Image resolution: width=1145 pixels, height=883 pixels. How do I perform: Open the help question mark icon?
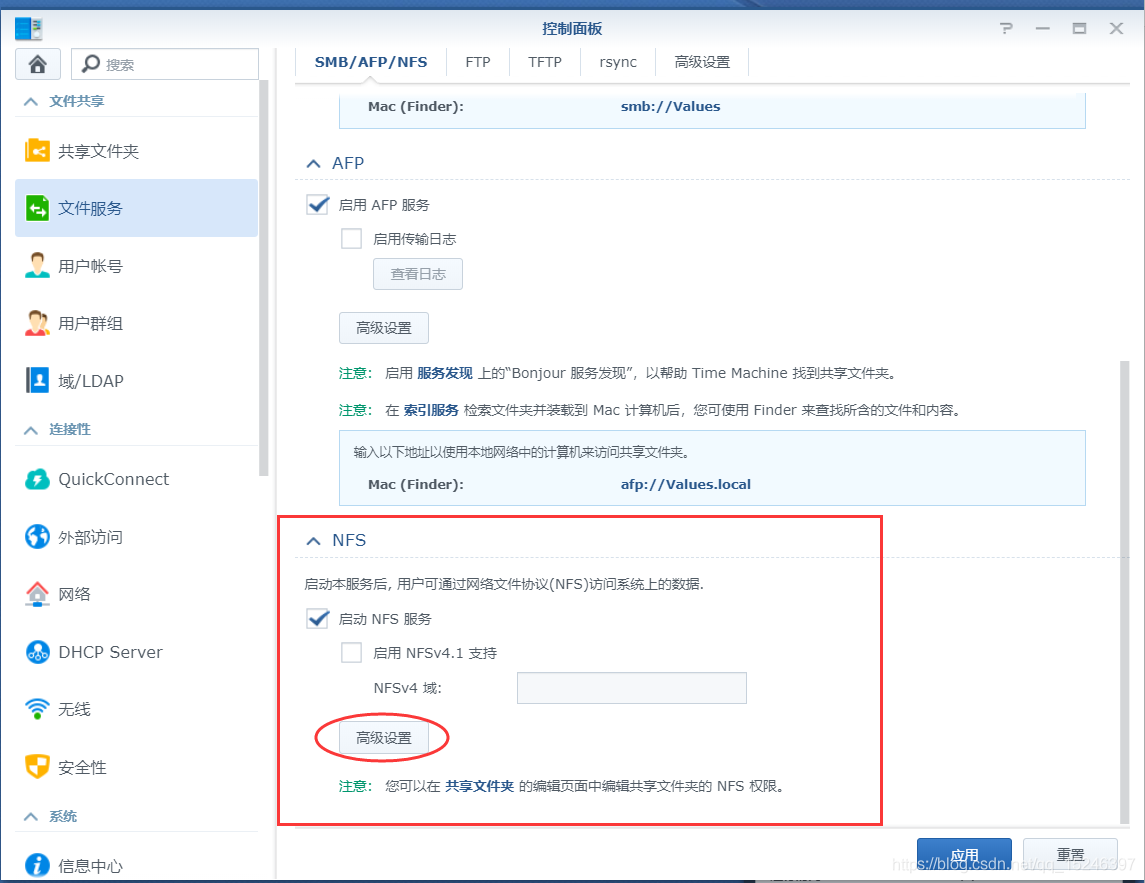(x=1006, y=28)
